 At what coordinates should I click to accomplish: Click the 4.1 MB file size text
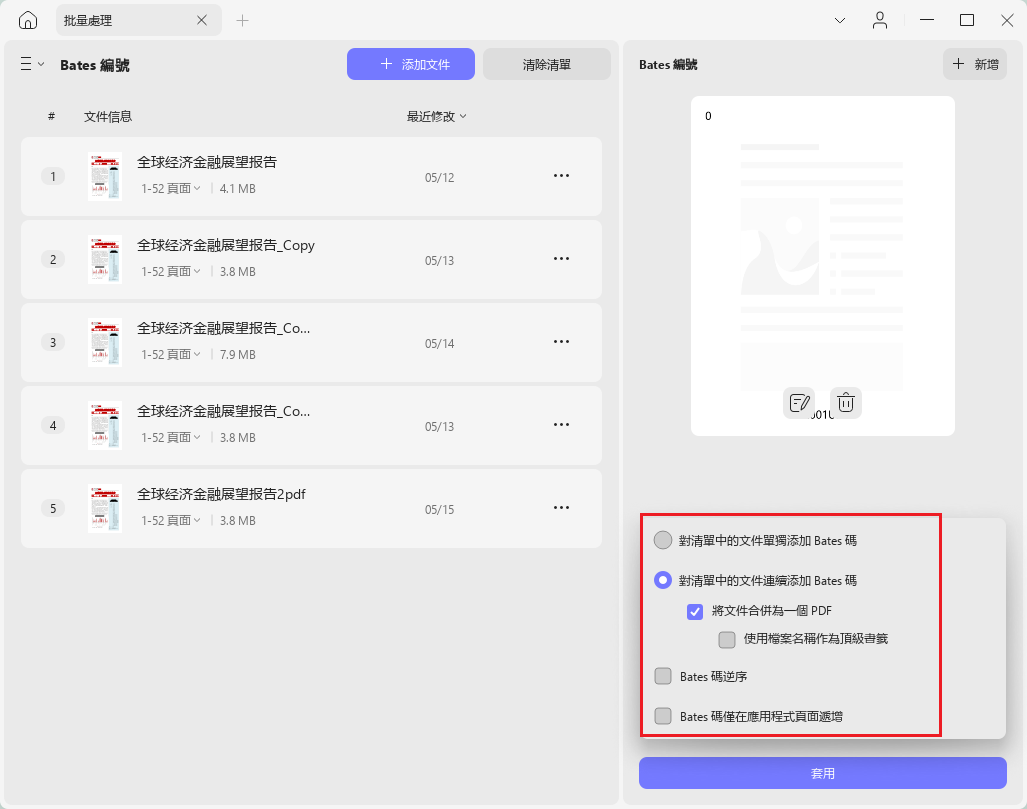click(x=238, y=189)
